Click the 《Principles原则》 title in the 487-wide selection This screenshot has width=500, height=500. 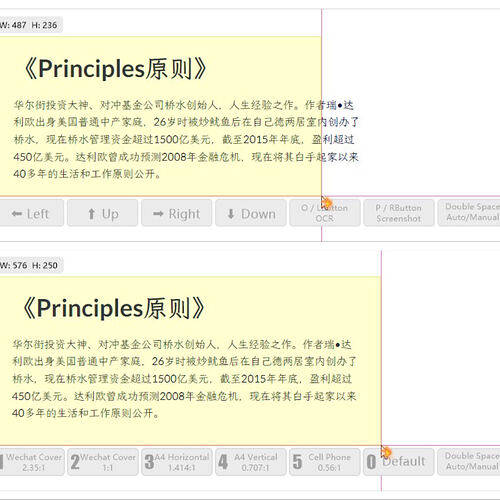tap(116, 69)
